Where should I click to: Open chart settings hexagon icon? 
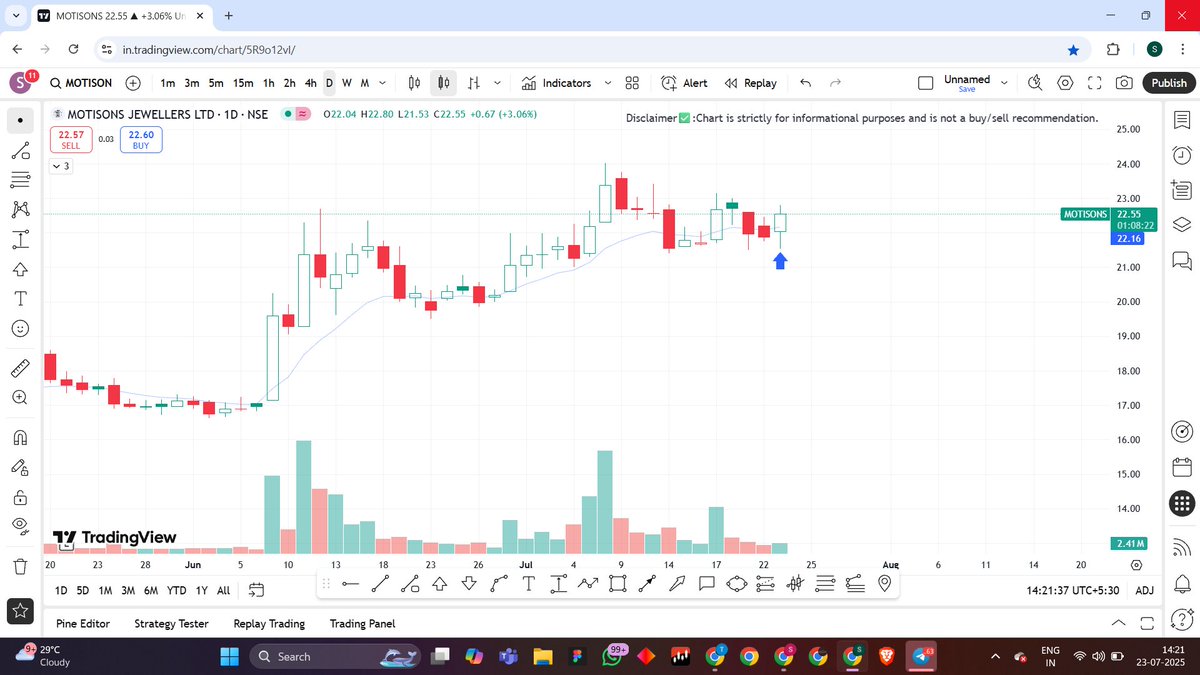[1065, 83]
